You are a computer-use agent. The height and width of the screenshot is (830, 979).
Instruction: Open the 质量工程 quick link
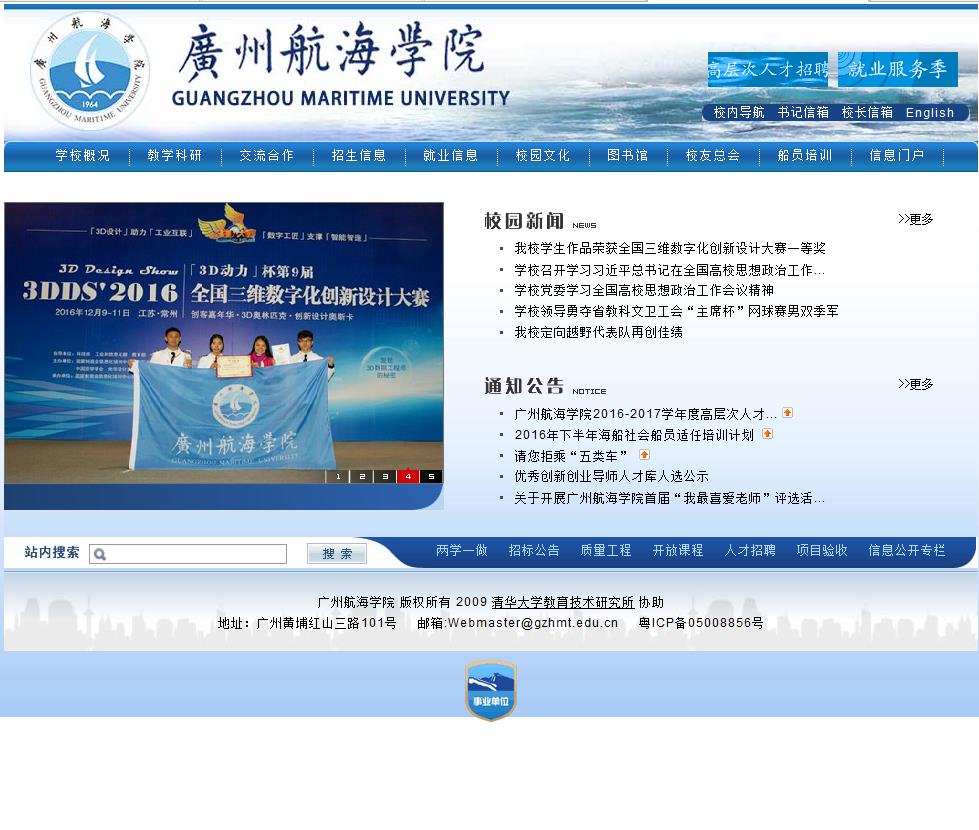click(x=606, y=550)
